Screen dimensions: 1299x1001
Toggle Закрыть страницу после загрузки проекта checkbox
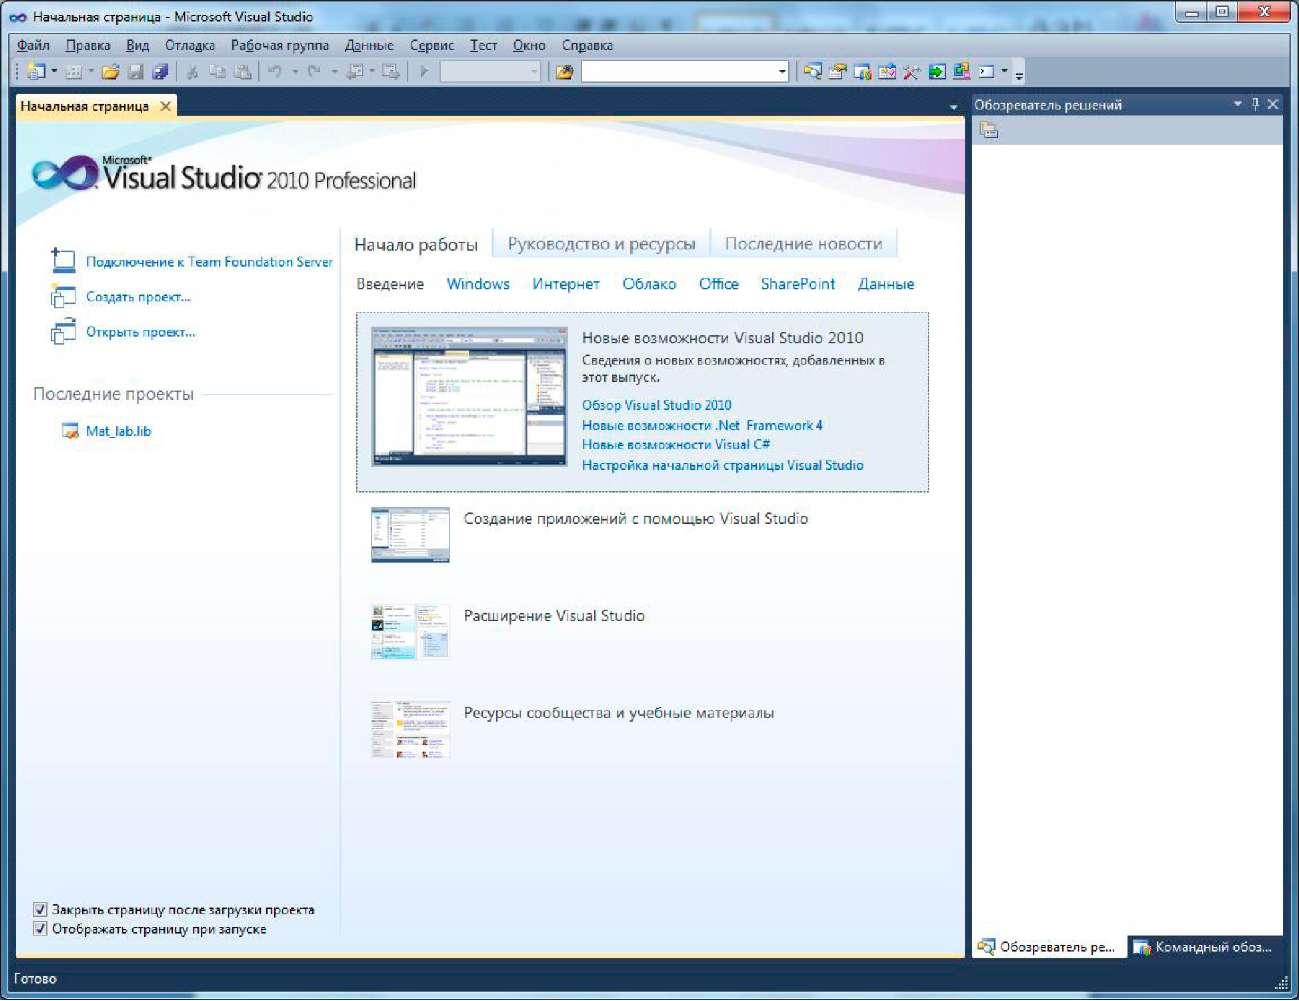[40, 910]
